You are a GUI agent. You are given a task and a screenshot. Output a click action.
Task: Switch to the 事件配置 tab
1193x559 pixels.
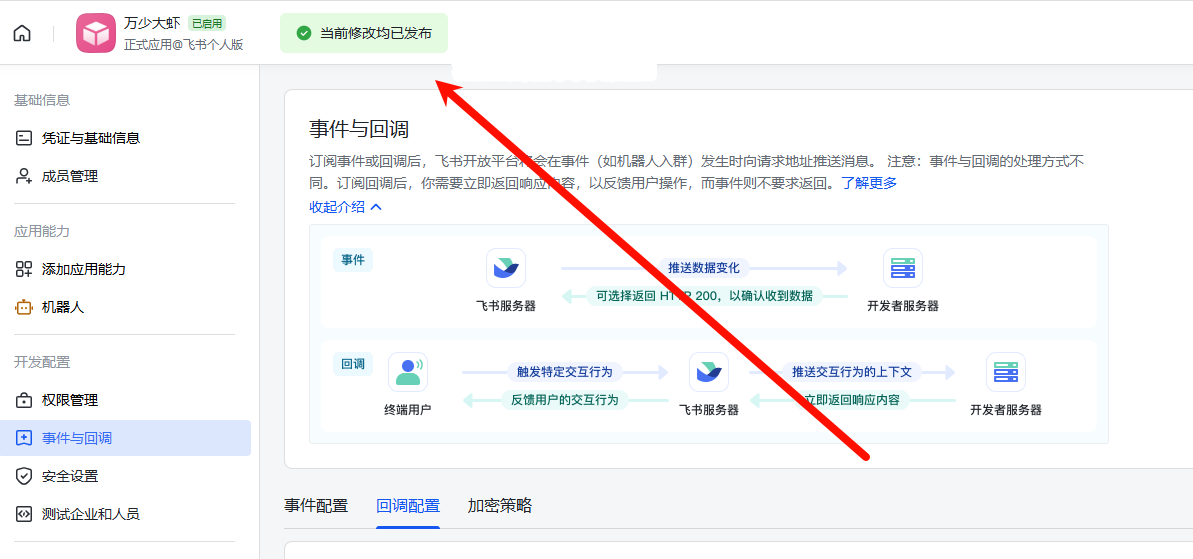pos(316,506)
